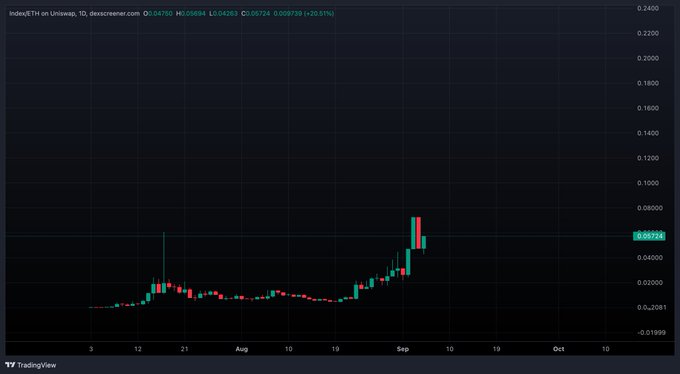Click the open value O0.04750
The width and height of the screenshot is (680, 374).
tap(158, 13)
